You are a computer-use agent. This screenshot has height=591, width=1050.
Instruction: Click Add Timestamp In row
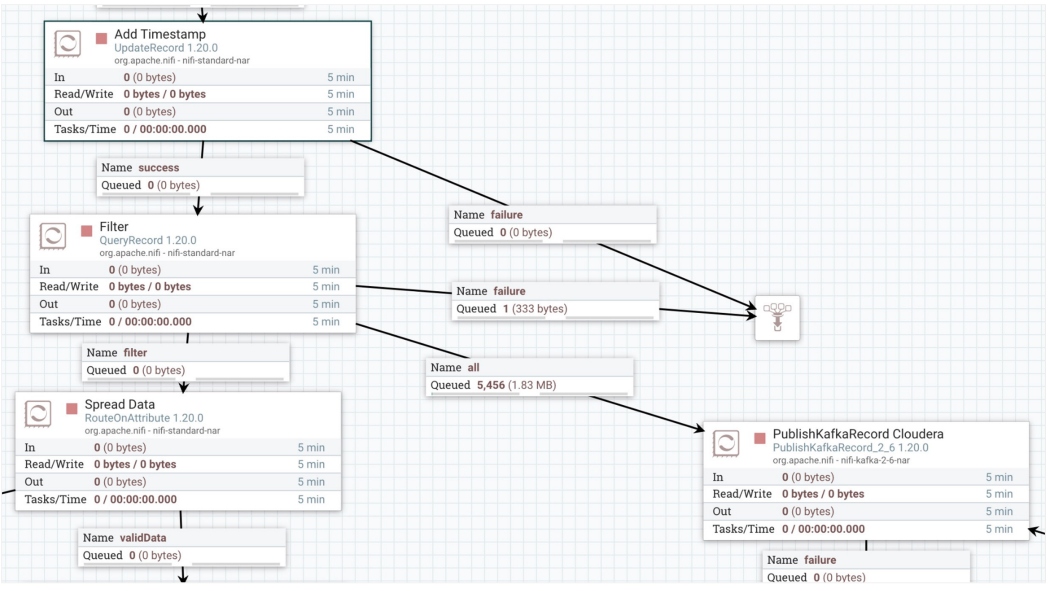pos(208,78)
